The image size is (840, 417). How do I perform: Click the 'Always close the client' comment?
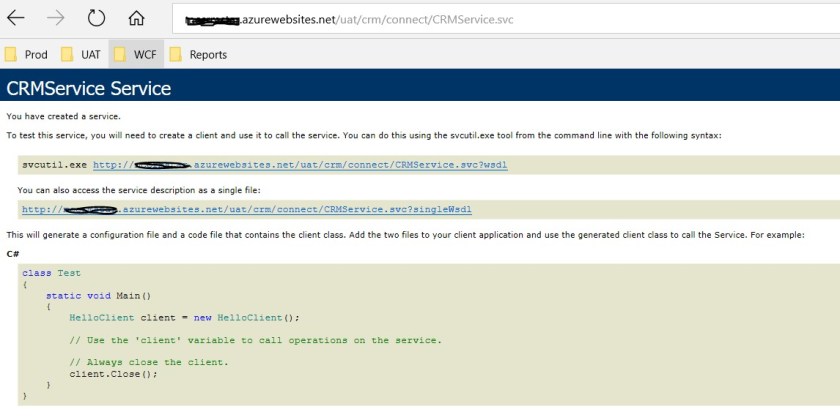pos(149,362)
